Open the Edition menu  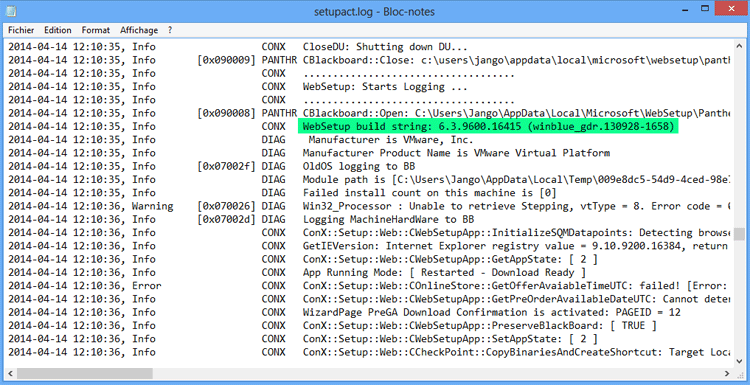click(58, 30)
